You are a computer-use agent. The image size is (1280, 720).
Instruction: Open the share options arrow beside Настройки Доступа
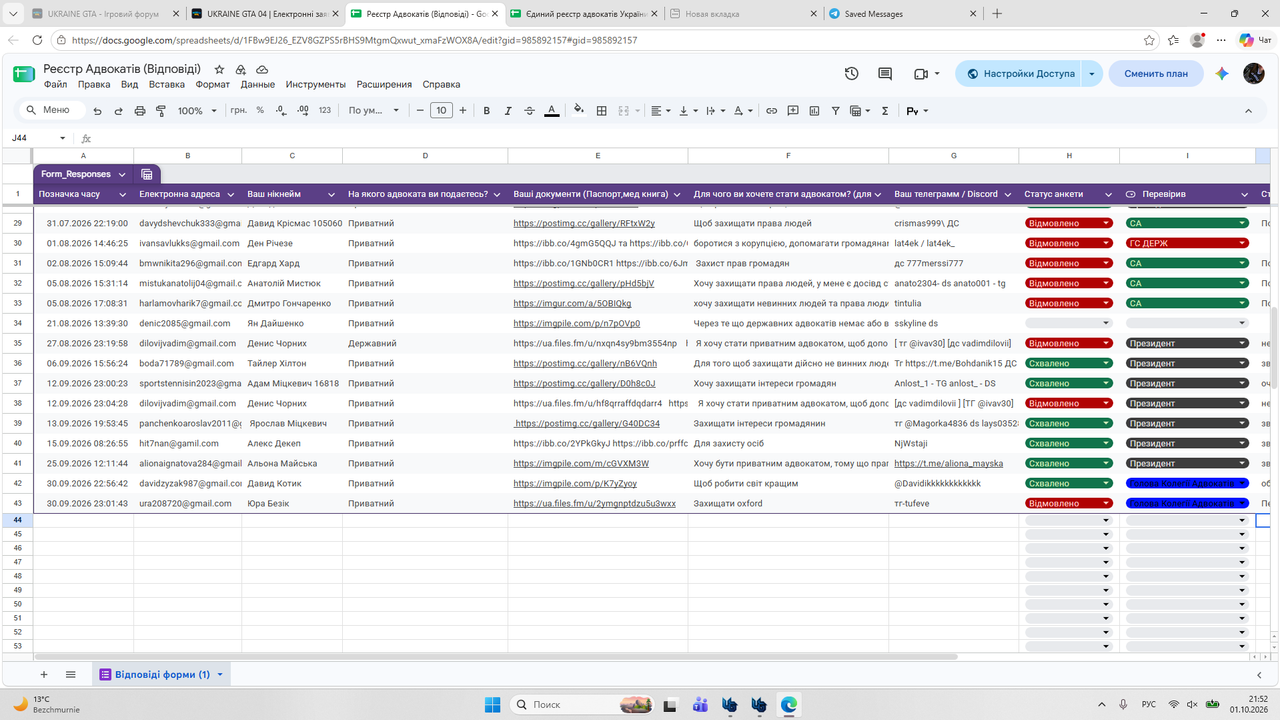tap(1092, 74)
